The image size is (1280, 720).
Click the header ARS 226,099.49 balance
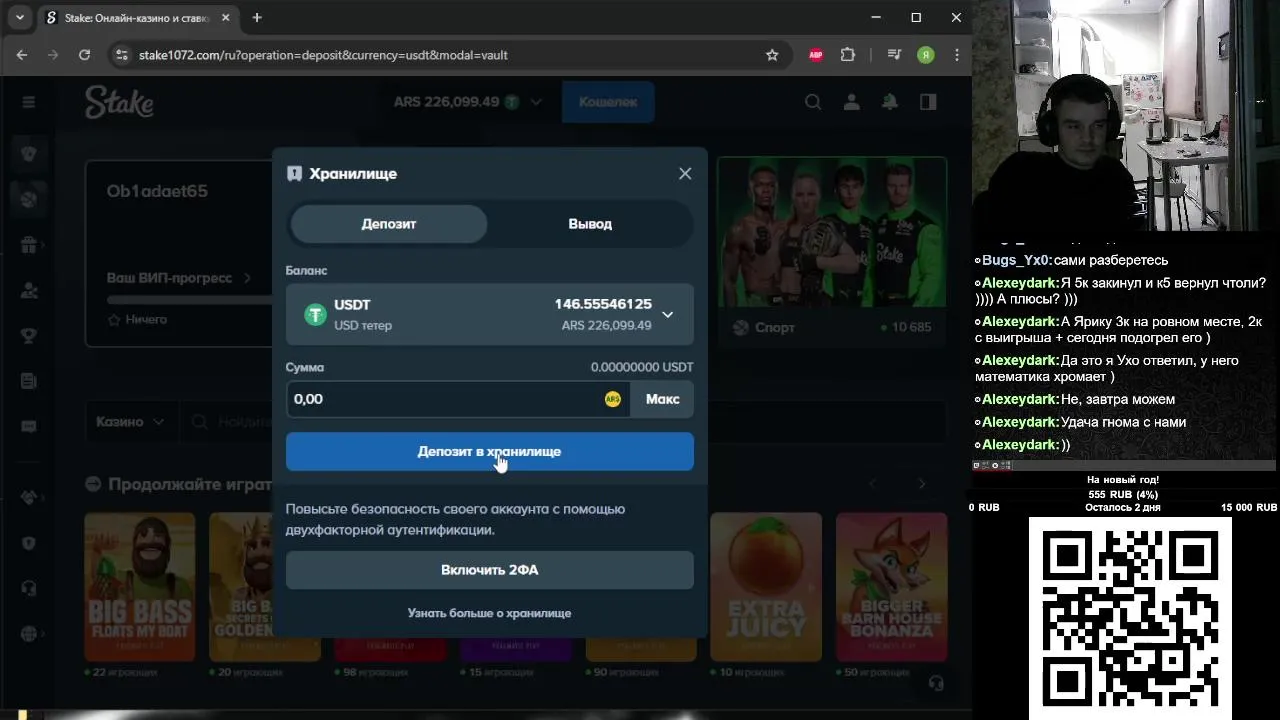(x=446, y=102)
